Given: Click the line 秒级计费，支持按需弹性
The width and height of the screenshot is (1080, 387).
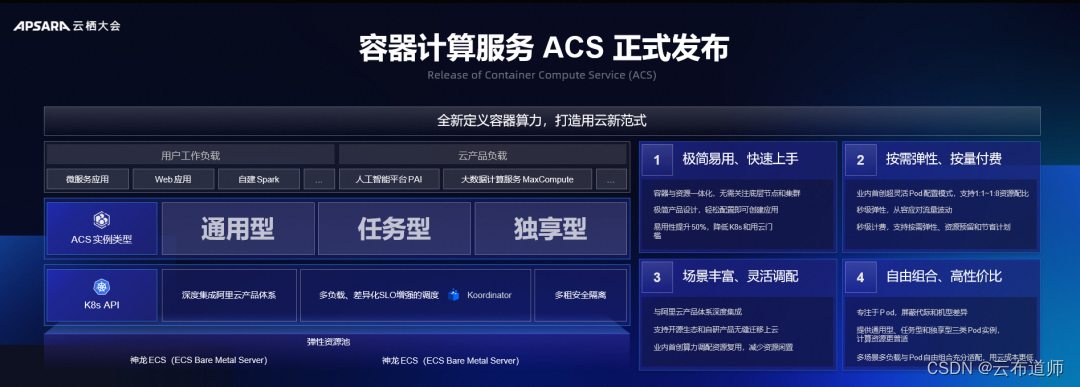Looking at the screenshot, I should [x=933, y=226].
